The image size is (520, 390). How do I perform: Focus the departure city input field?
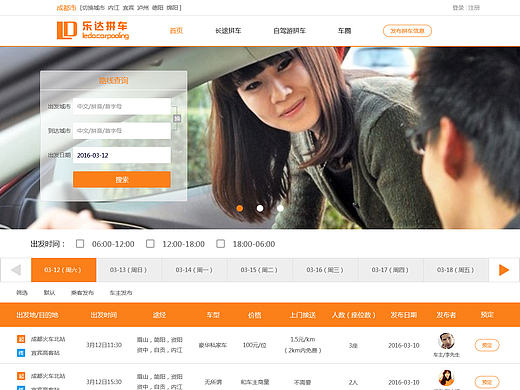coord(122,106)
